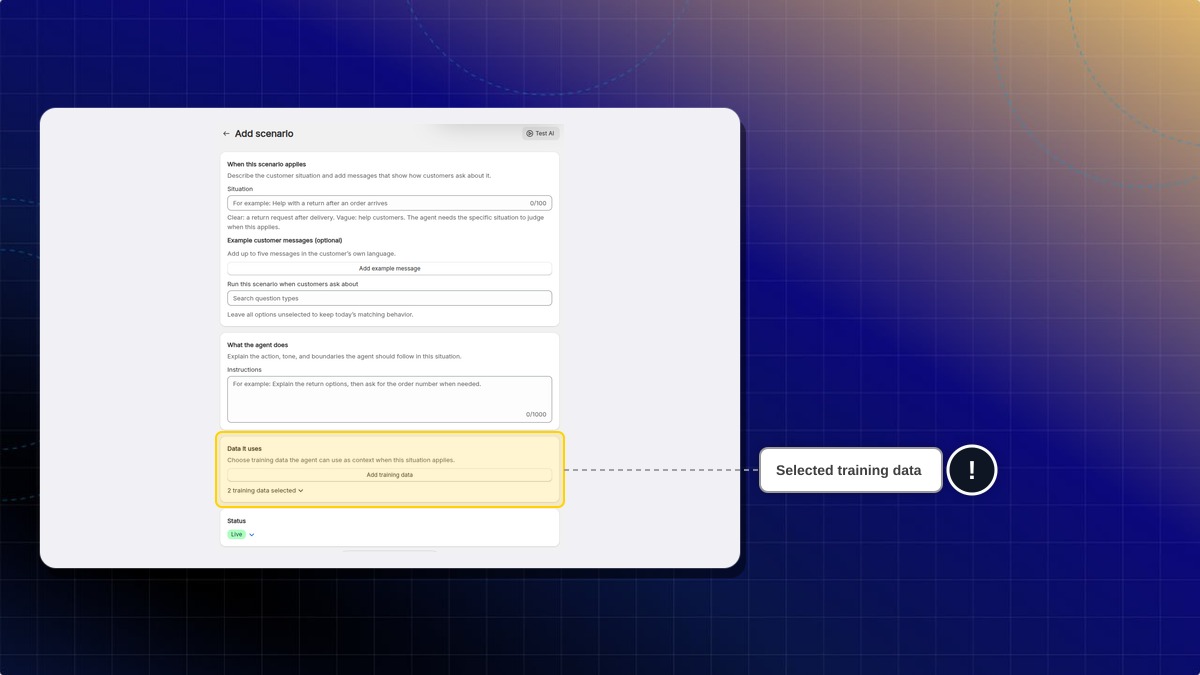Click the What the agent does heading

[257, 345]
